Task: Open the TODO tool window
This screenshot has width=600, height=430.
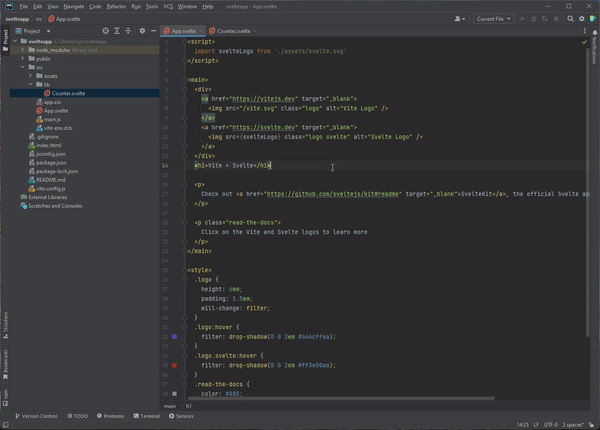Action: (x=77, y=416)
